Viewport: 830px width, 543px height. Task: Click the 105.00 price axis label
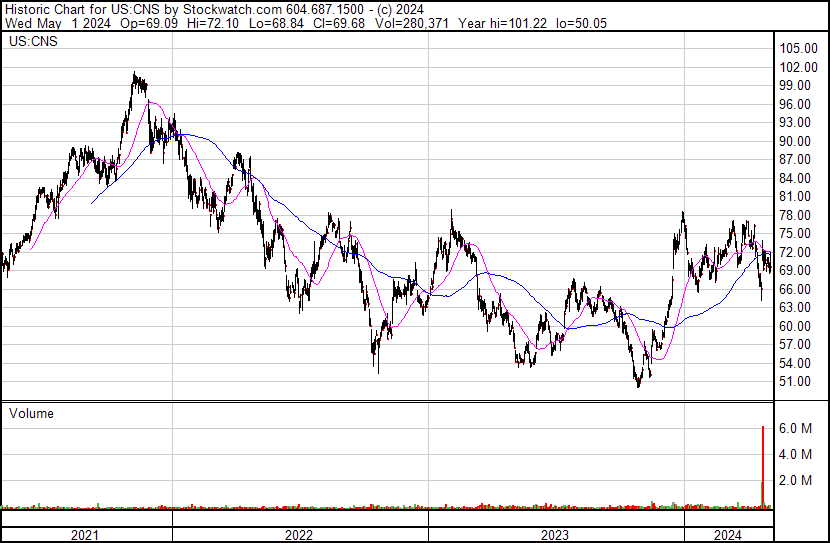[x=800, y=49]
